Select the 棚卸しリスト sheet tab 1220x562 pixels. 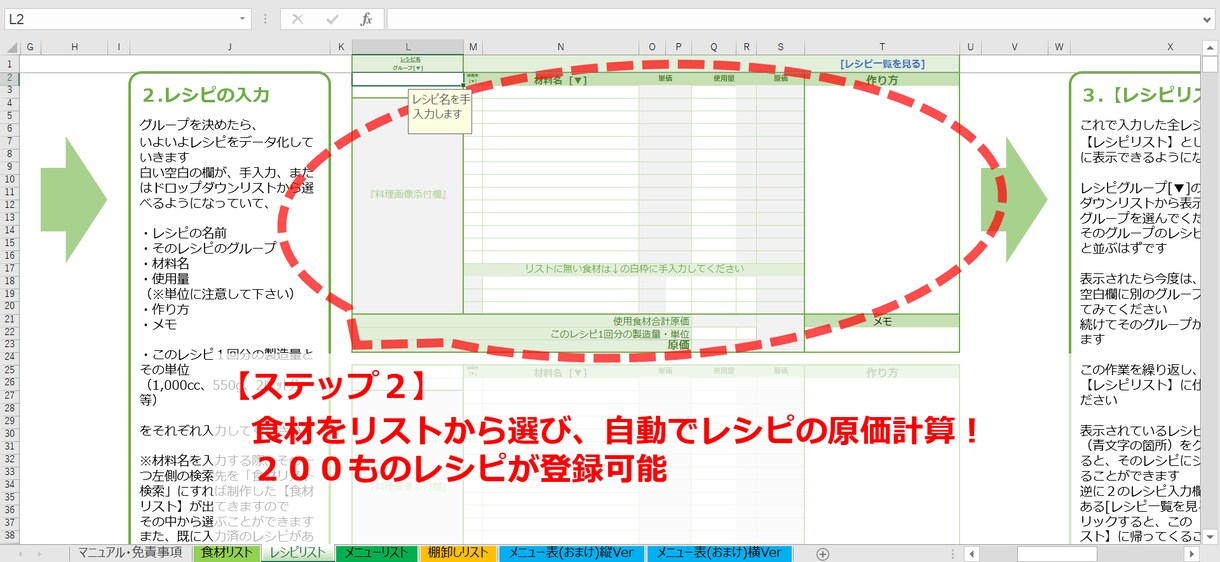[457, 553]
